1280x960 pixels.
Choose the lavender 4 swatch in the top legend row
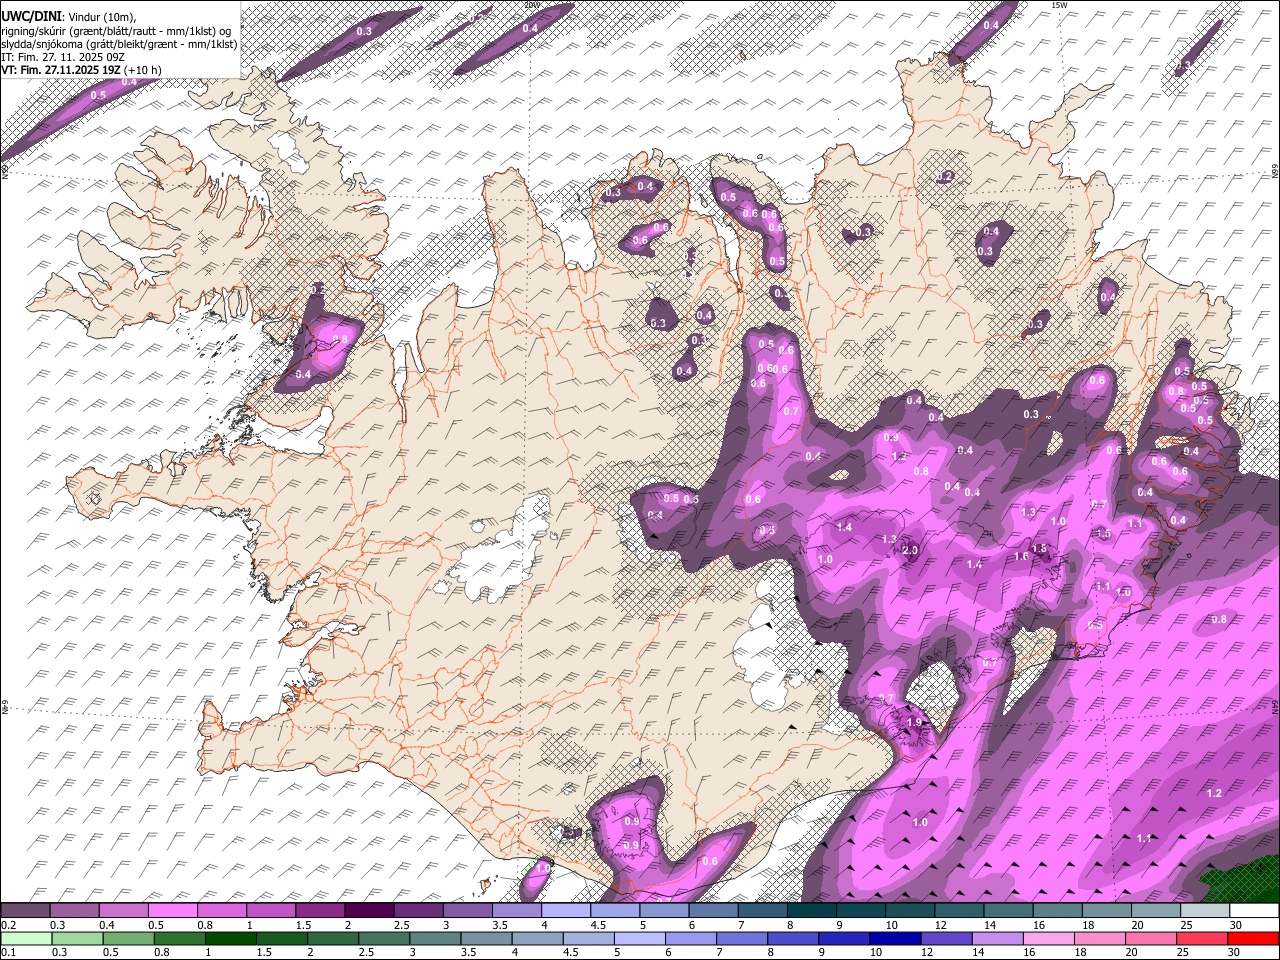tap(566, 911)
